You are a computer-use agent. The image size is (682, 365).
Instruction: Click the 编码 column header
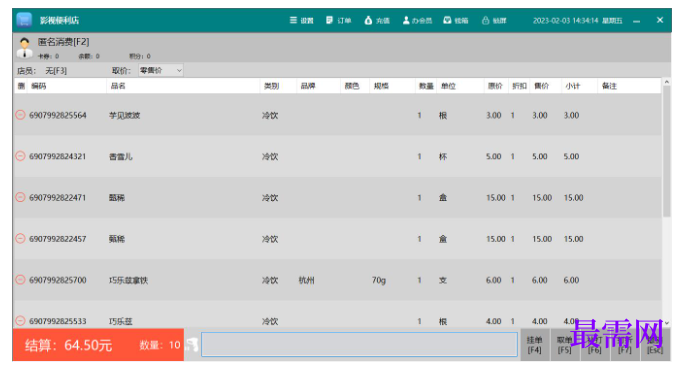click(x=38, y=86)
